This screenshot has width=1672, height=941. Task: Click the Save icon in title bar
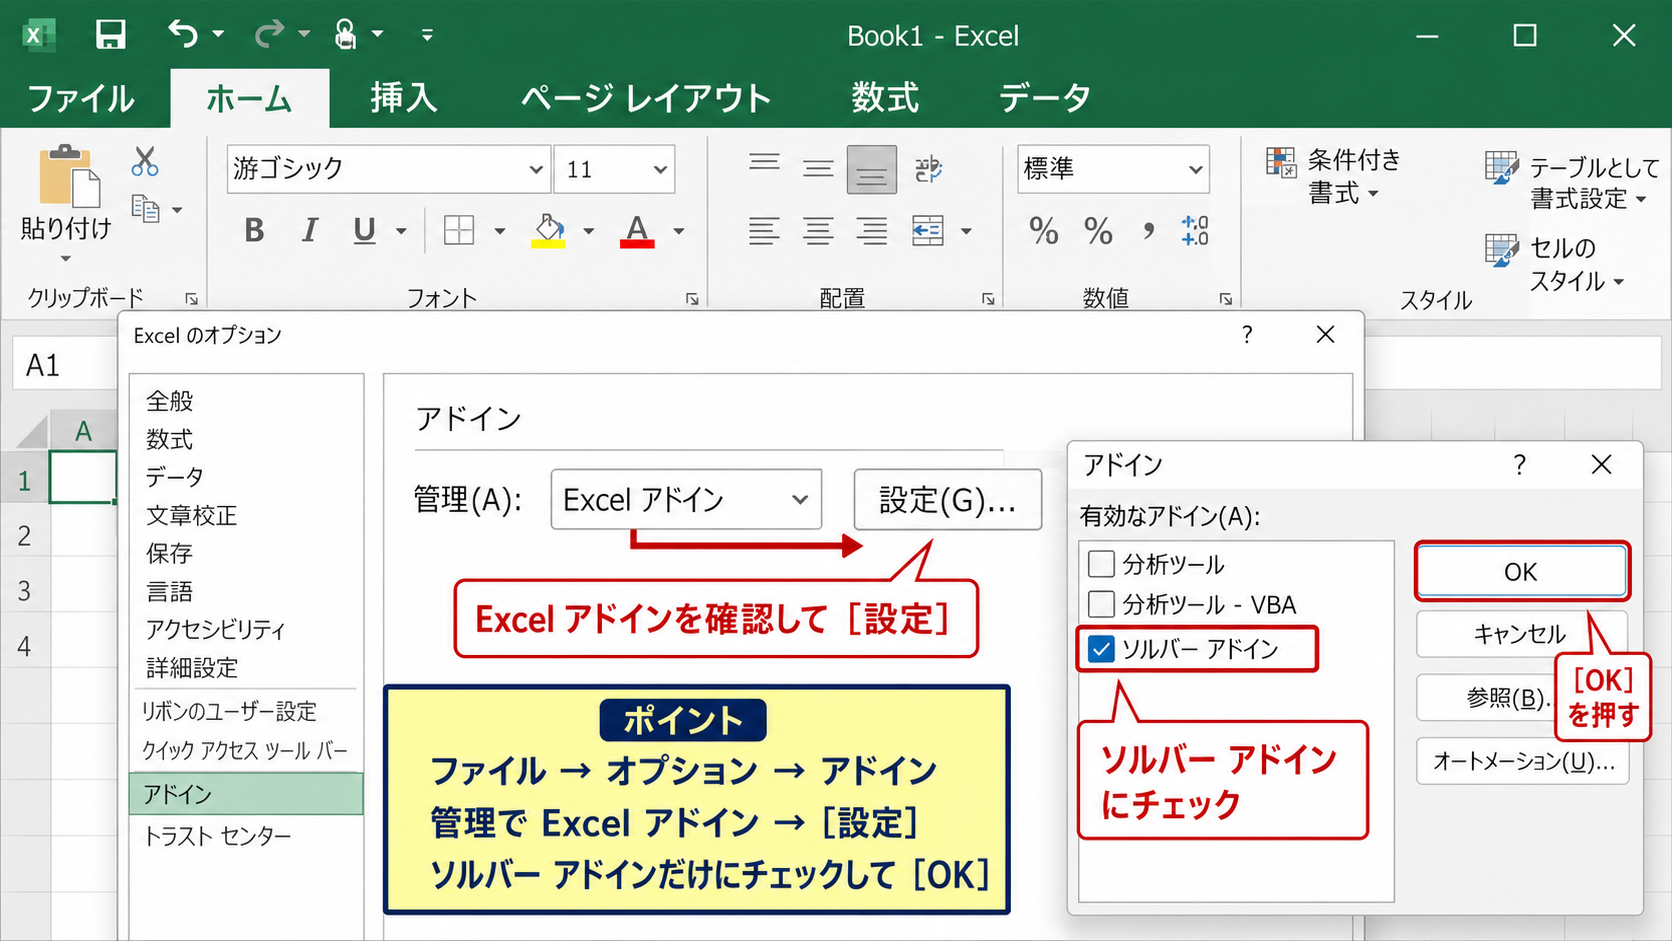[x=110, y=35]
